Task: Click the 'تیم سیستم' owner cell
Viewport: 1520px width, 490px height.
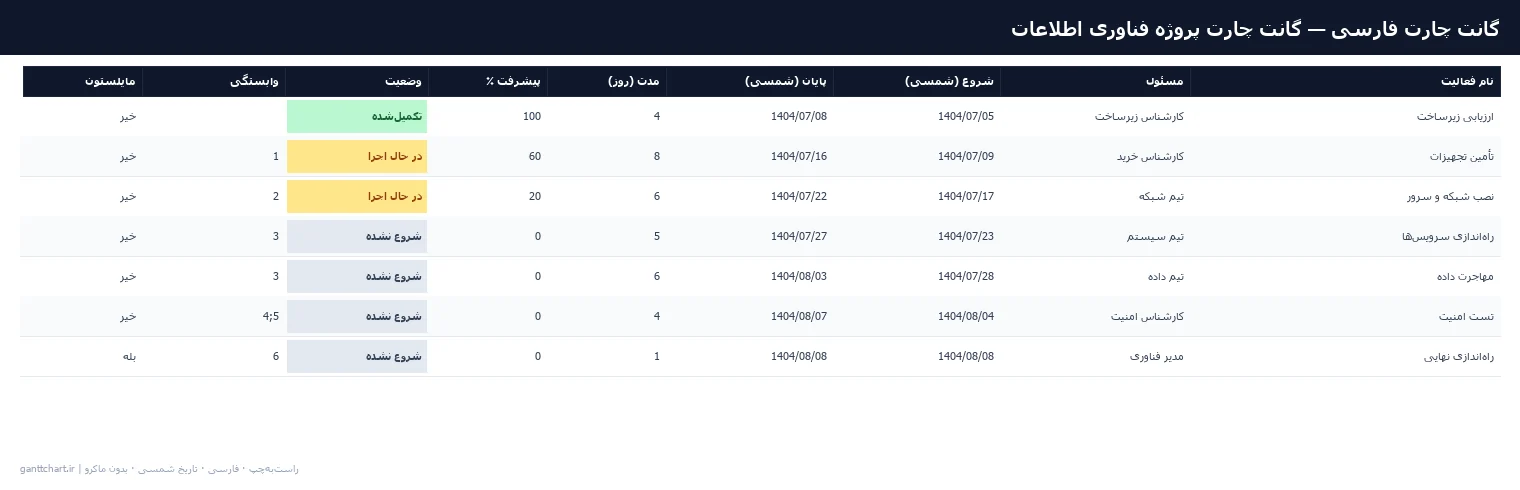Action: 1095,237
